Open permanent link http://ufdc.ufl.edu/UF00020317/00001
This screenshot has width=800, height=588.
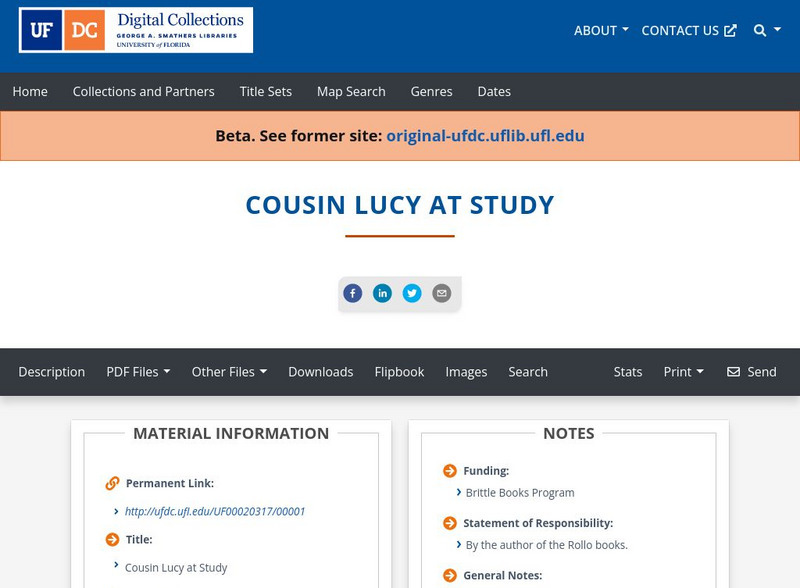click(x=215, y=511)
